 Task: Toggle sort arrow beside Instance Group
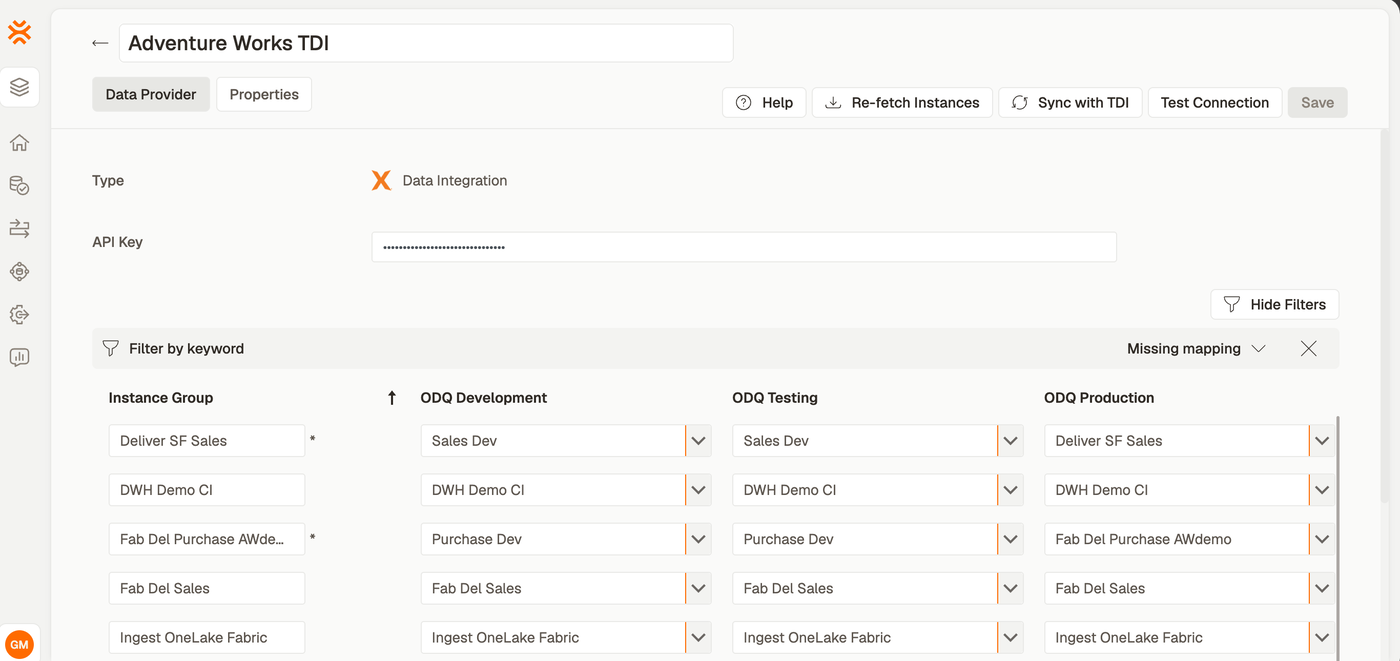pyautogui.click(x=392, y=398)
